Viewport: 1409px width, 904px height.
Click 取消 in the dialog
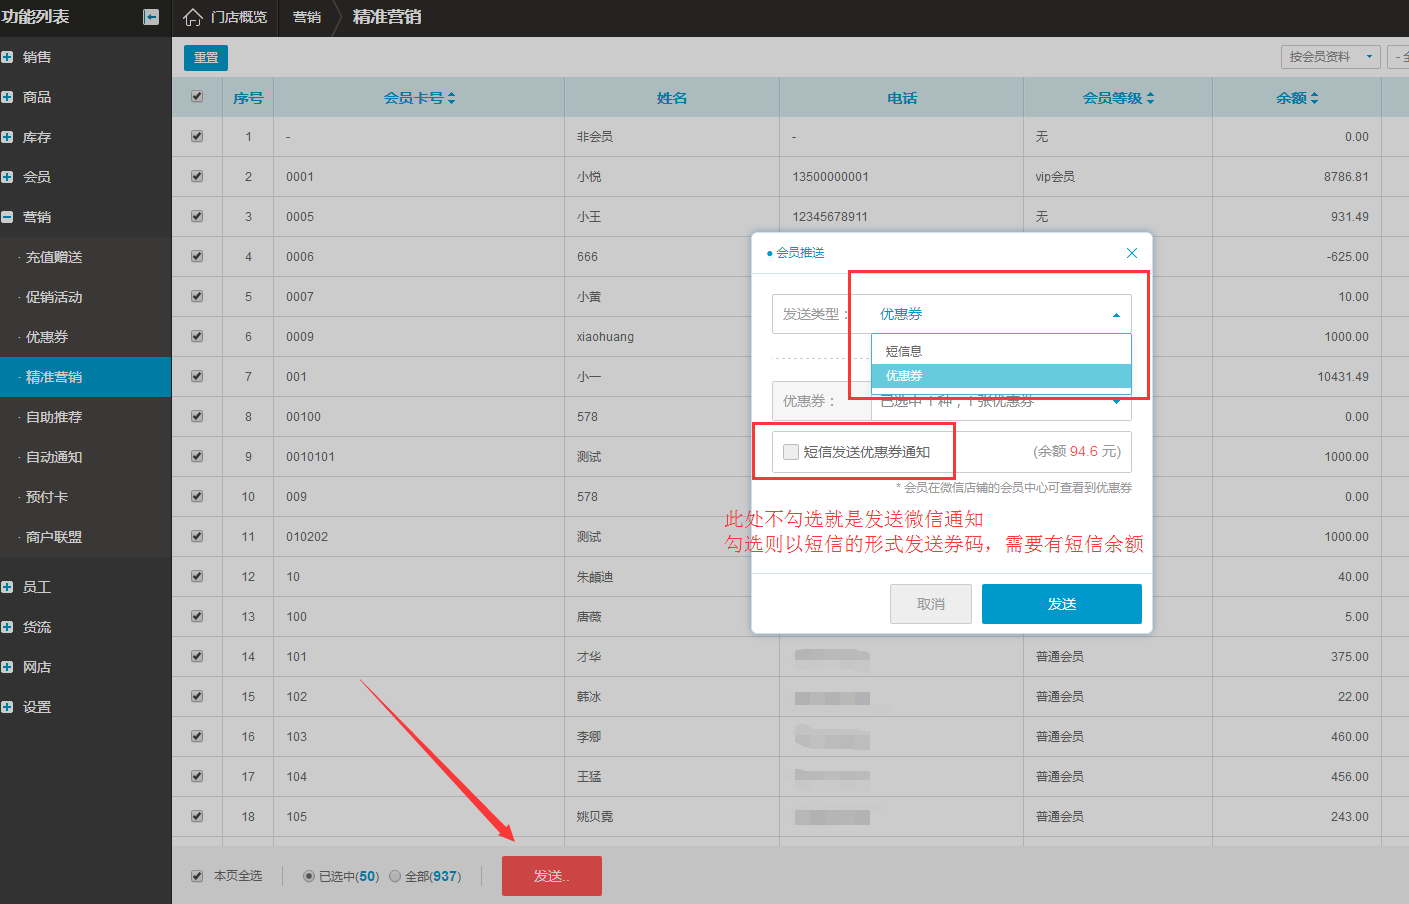(x=931, y=604)
